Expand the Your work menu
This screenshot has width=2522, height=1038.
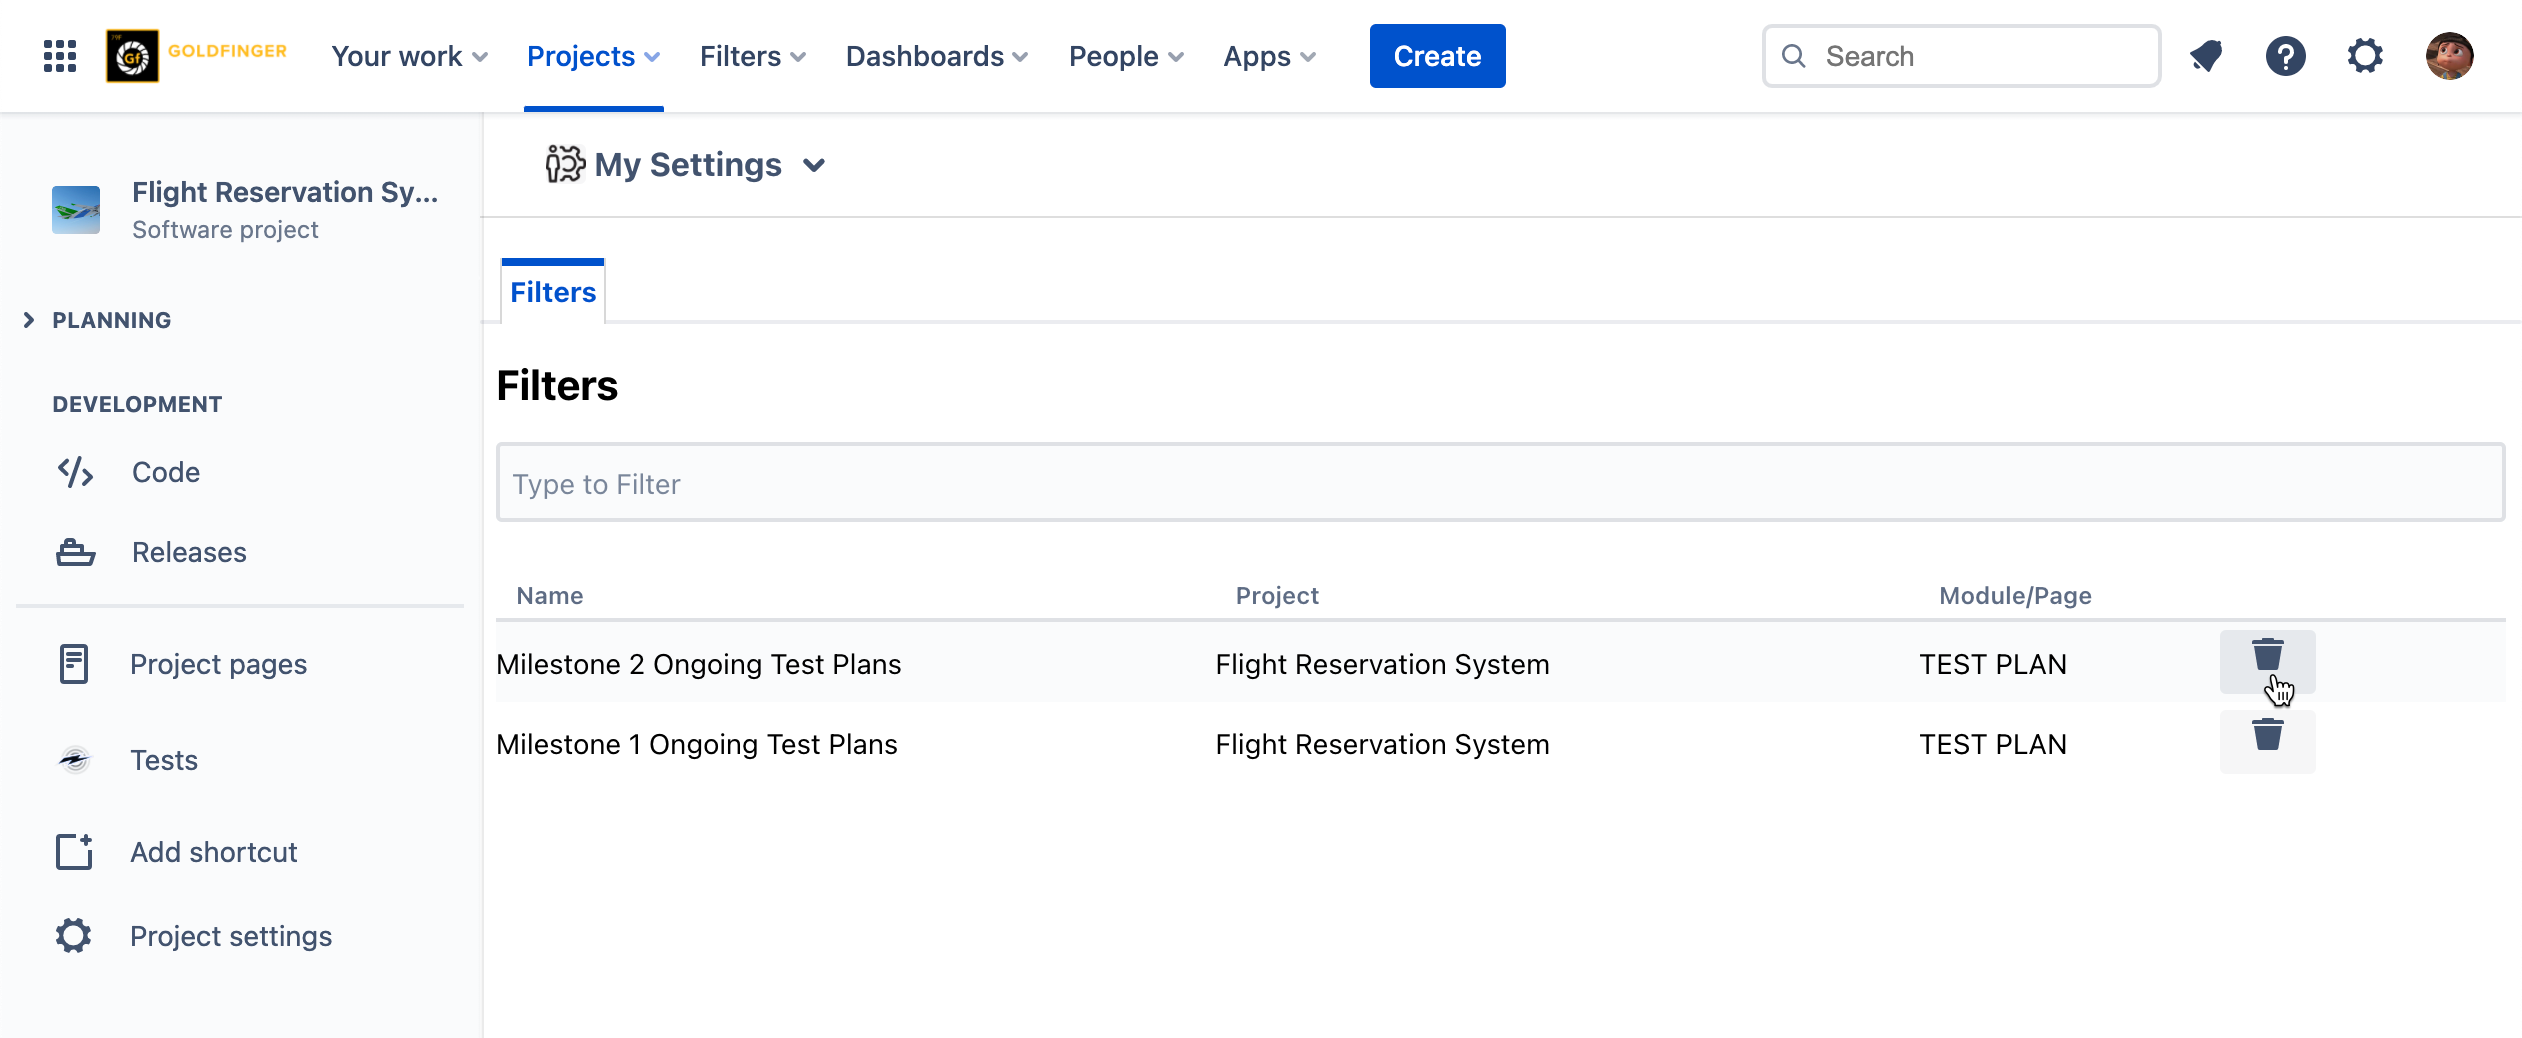pyautogui.click(x=409, y=56)
